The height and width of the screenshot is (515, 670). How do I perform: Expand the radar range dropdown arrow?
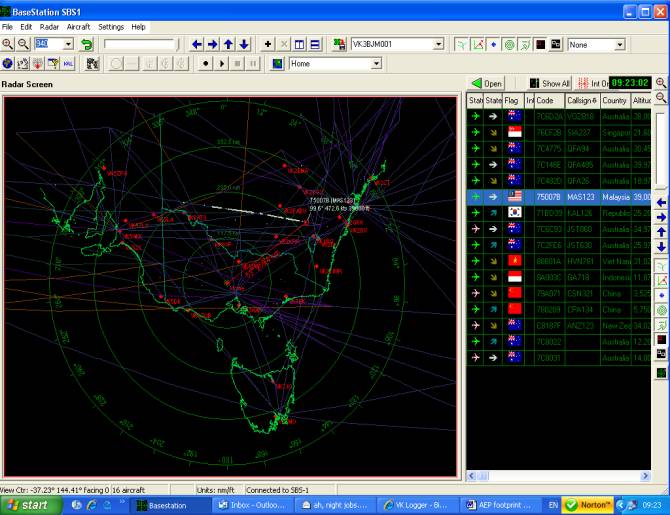pos(68,44)
